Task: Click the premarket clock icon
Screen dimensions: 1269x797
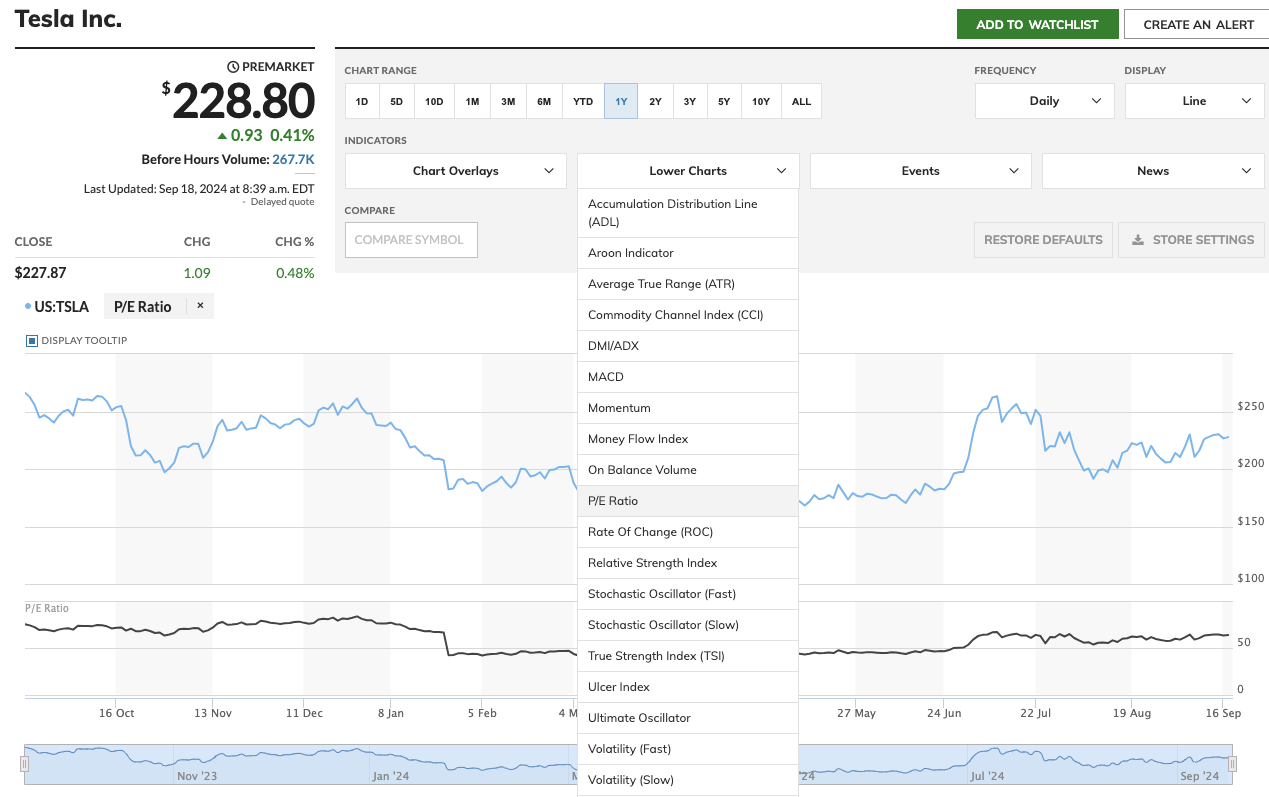Action: click(x=233, y=67)
